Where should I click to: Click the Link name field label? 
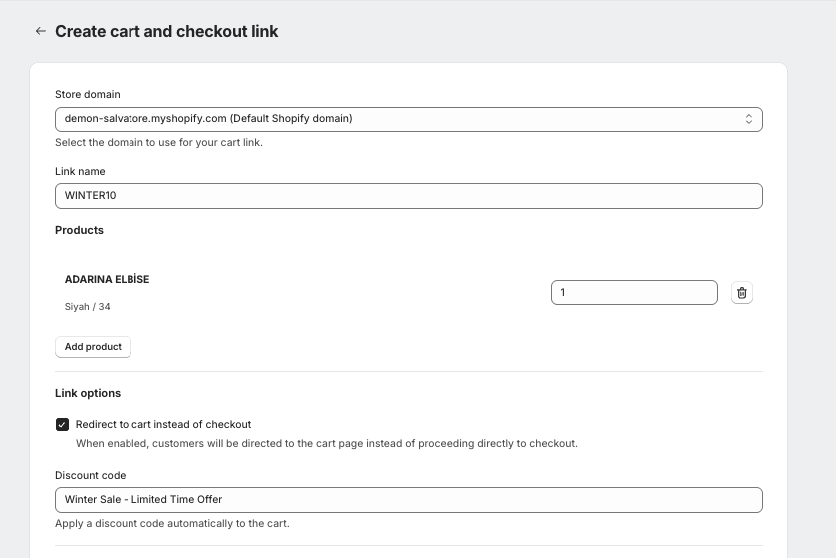coord(80,172)
